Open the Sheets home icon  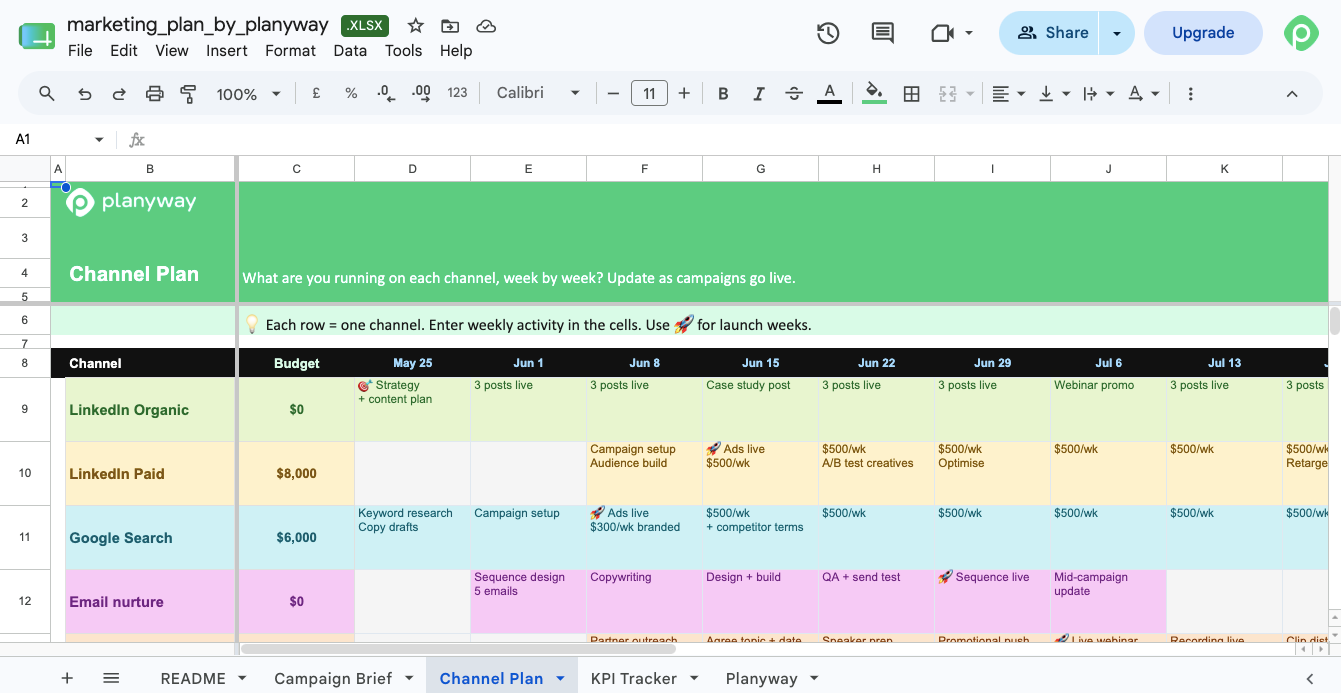pyautogui.click(x=37, y=36)
